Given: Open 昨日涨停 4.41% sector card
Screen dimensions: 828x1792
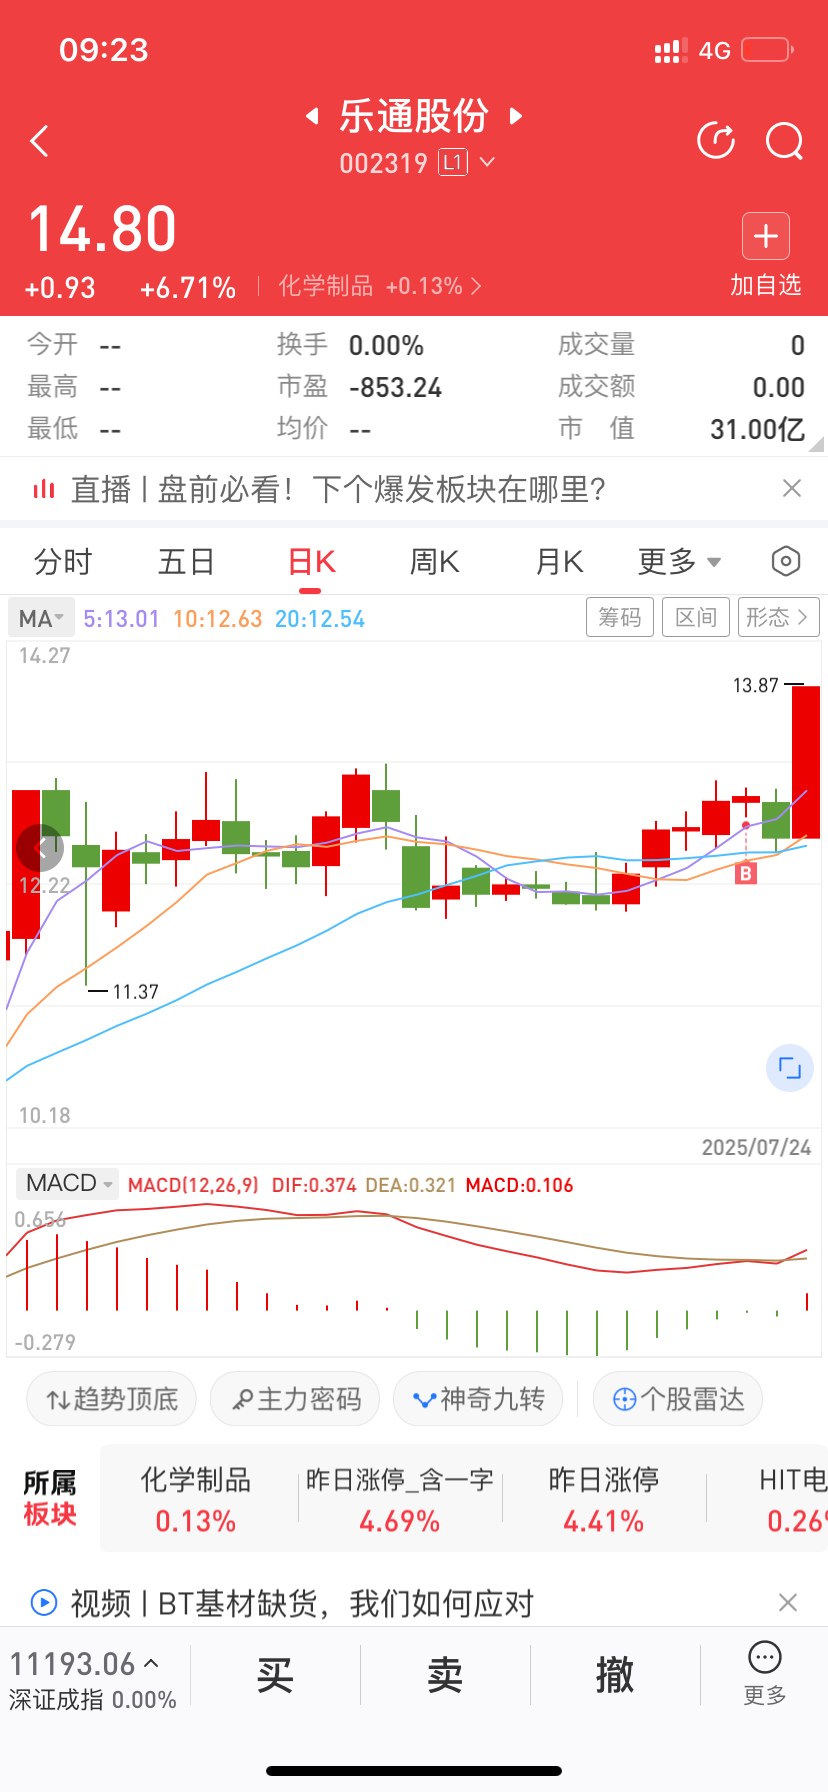Looking at the screenshot, I should 604,1500.
